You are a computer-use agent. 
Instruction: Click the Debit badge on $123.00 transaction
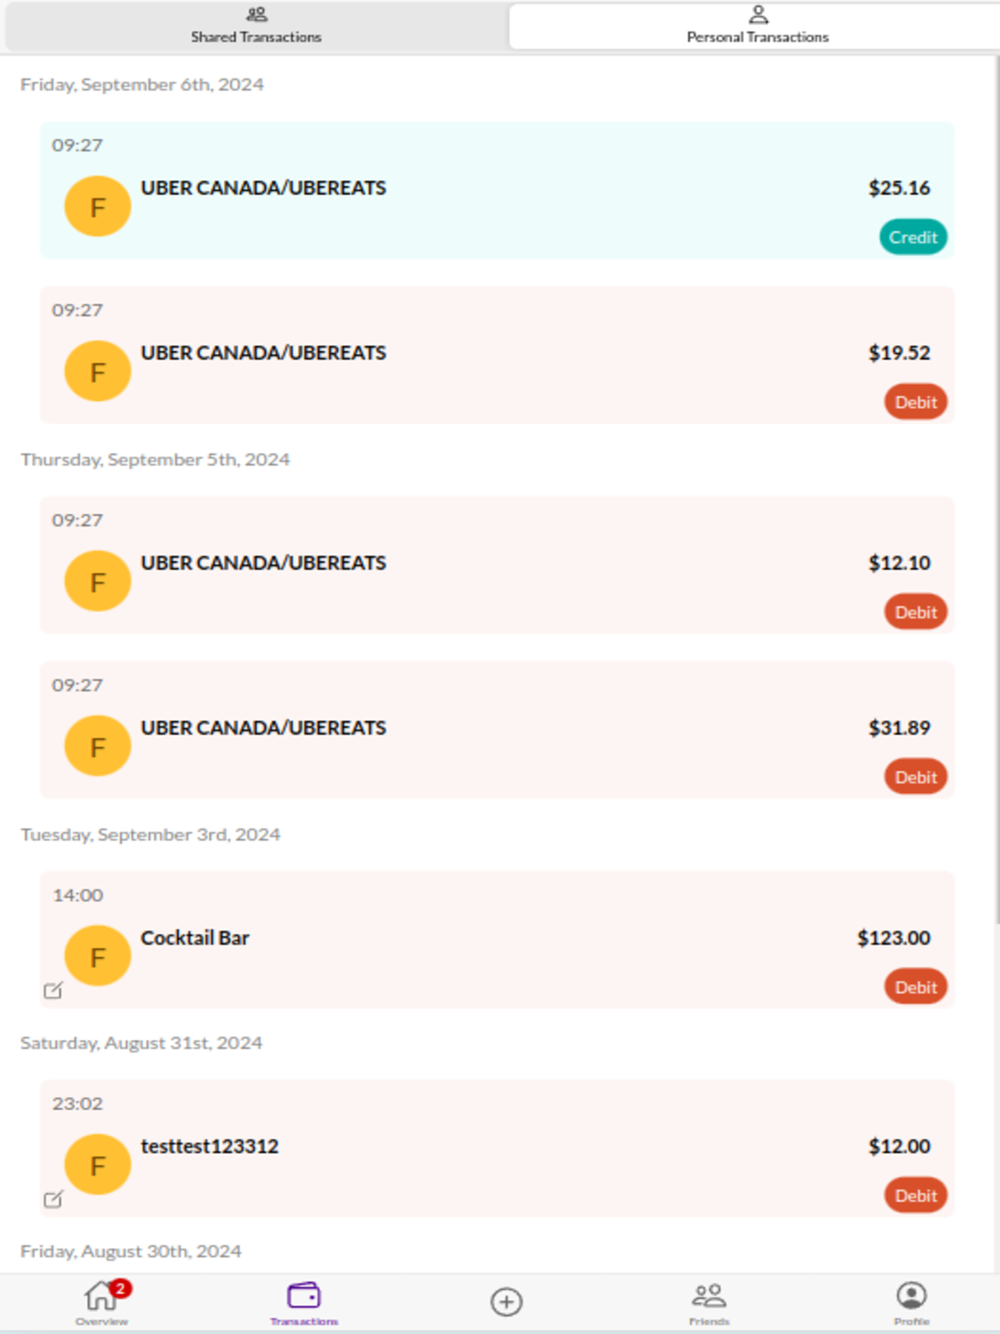915,987
